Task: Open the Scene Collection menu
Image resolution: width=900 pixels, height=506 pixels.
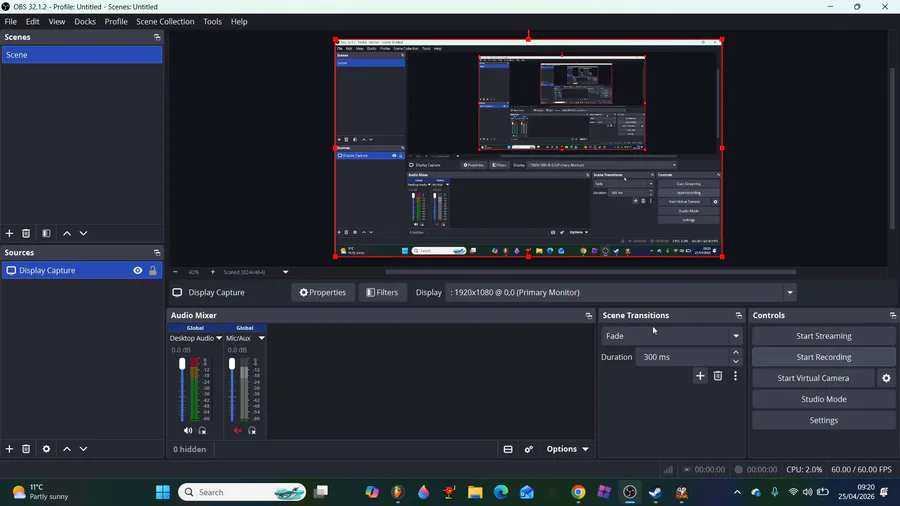Action: point(165,21)
